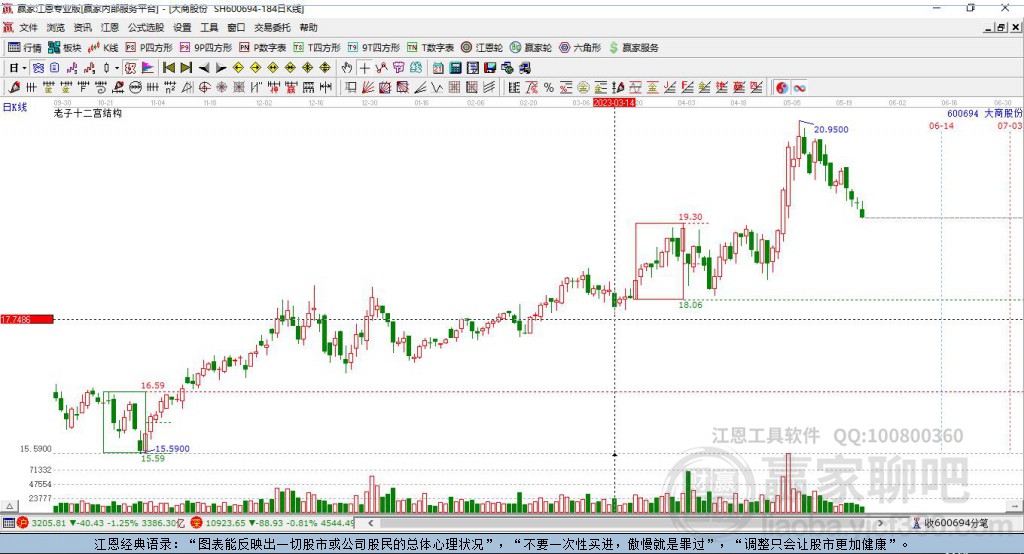Click the scrollbar left arrow
This screenshot has width=1024, height=554.
pyautogui.click(x=371, y=523)
